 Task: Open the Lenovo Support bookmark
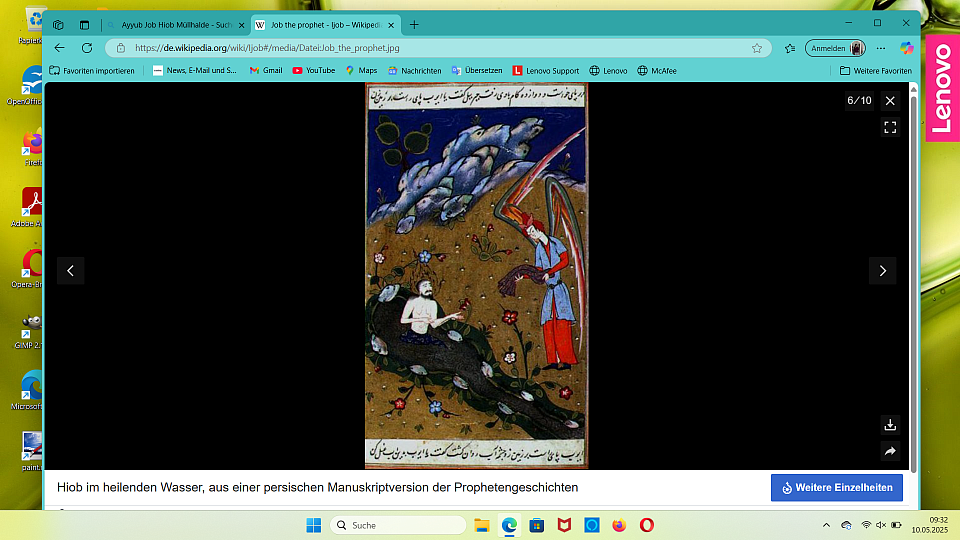tap(546, 70)
